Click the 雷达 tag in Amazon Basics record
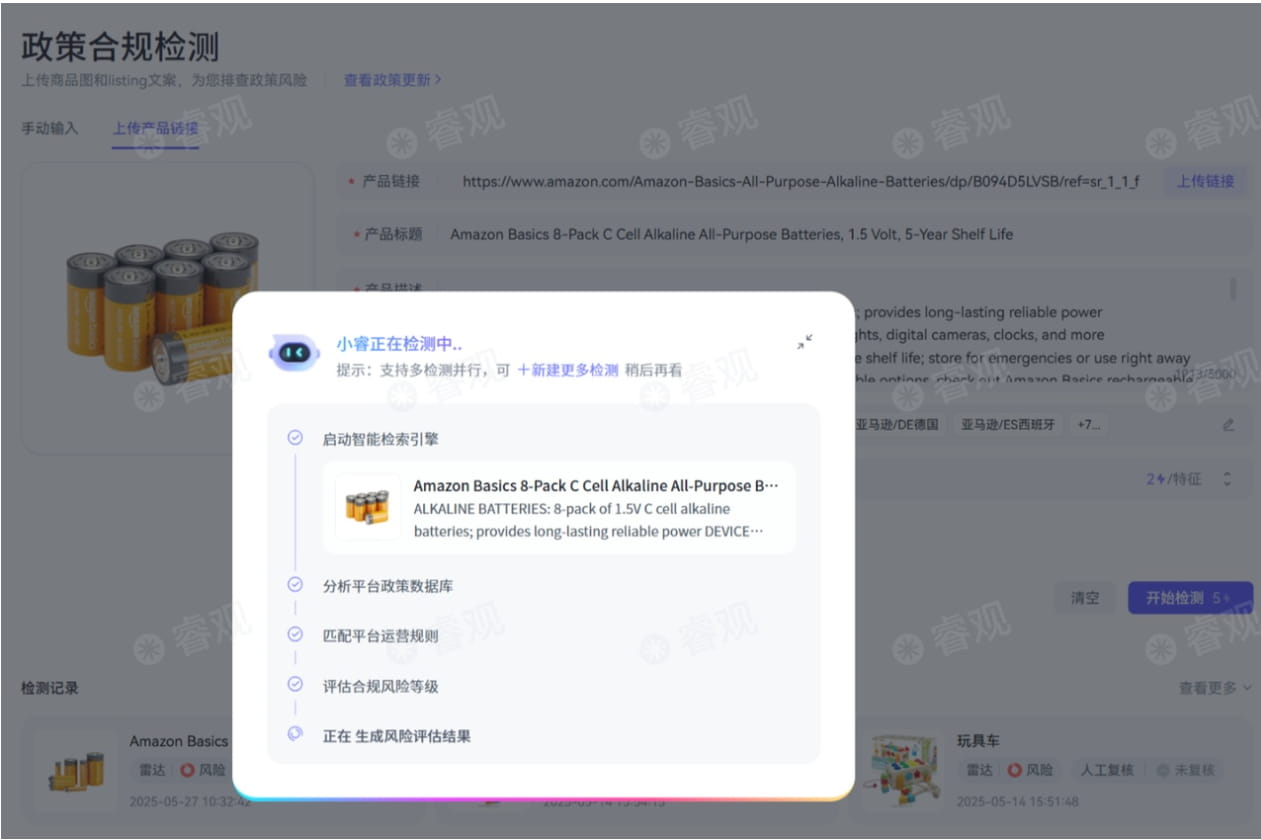This screenshot has height=840, width=1261. (151, 770)
